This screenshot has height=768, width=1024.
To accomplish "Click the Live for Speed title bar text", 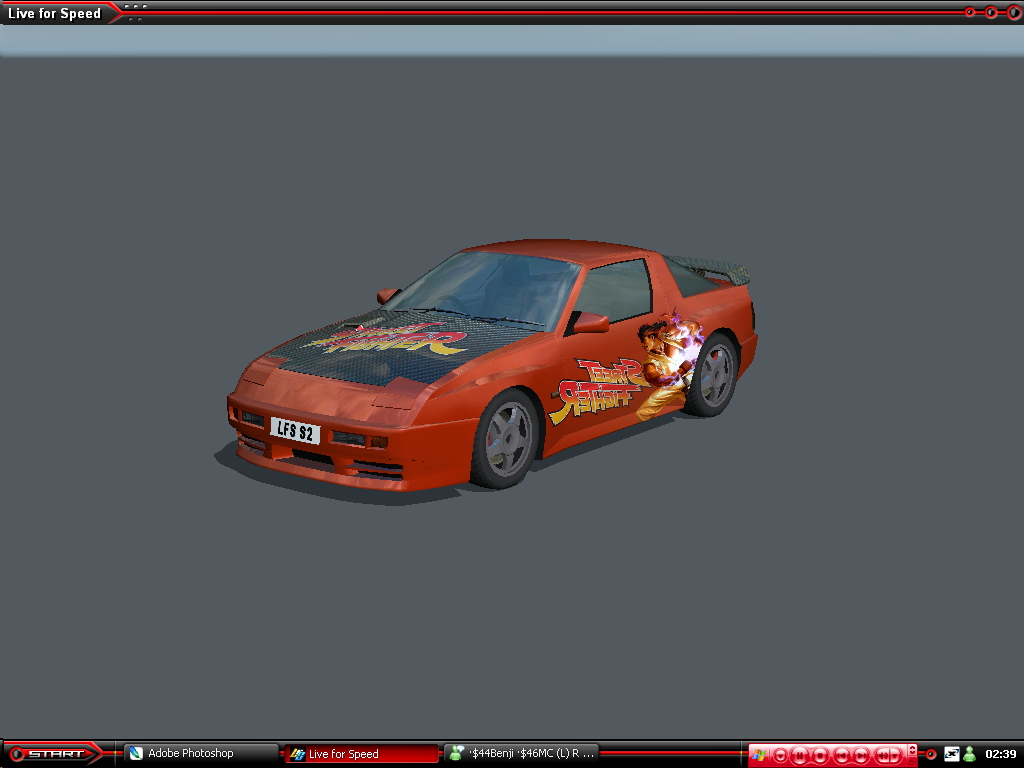I will pyautogui.click(x=54, y=13).
